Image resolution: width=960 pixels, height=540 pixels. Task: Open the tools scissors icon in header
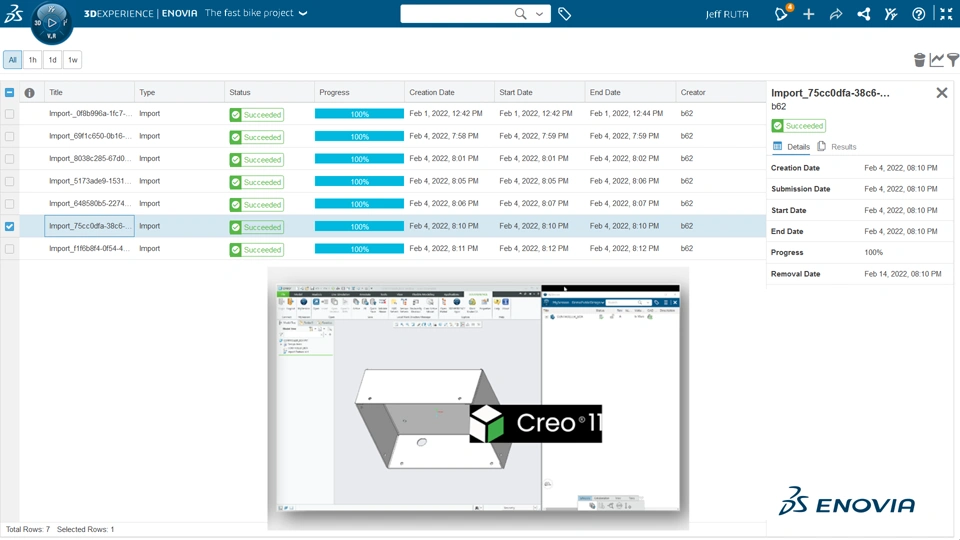pyautogui.click(x=891, y=13)
